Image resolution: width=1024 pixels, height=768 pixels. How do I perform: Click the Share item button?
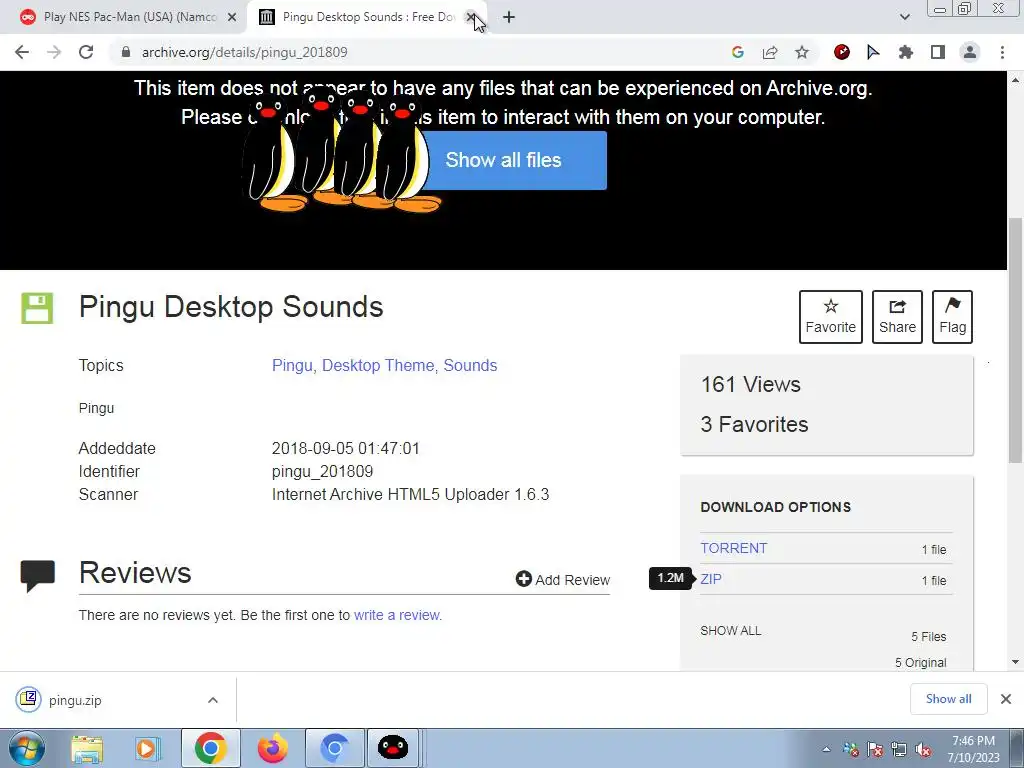(897, 317)
